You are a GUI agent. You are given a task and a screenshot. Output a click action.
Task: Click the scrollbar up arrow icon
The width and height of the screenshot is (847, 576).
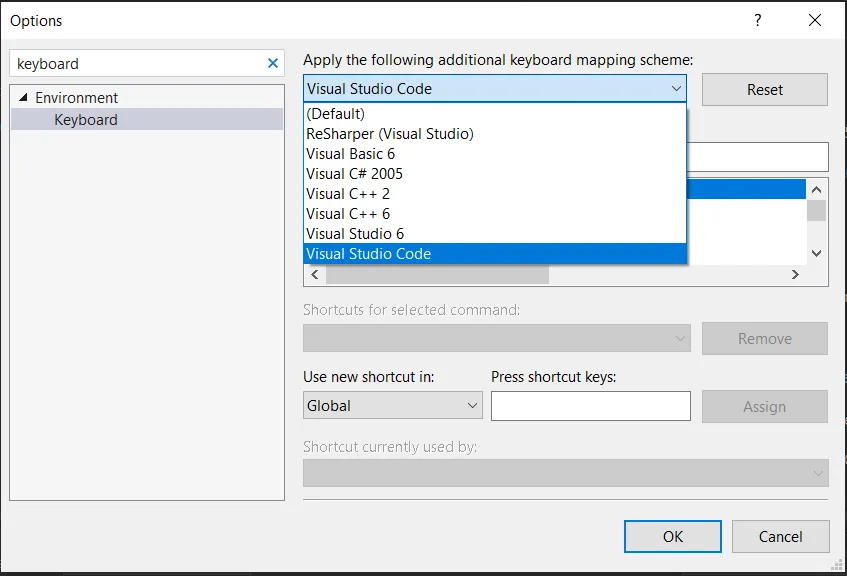[x=818, y=188]
